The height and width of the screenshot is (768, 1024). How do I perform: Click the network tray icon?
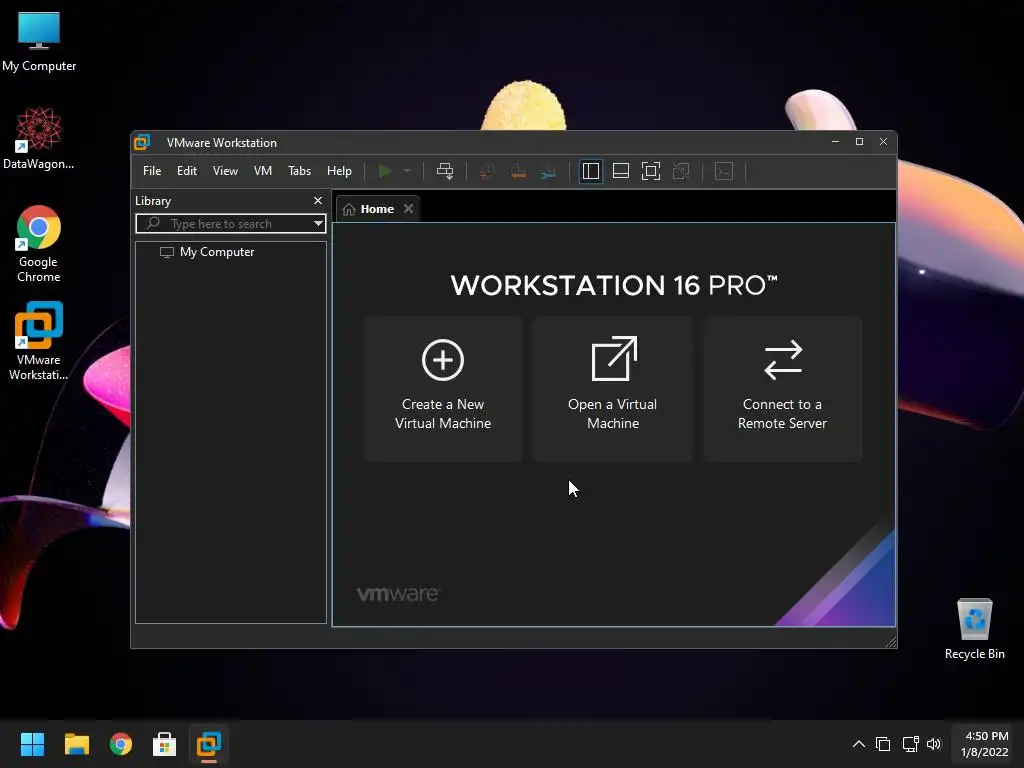coord(910,744)
